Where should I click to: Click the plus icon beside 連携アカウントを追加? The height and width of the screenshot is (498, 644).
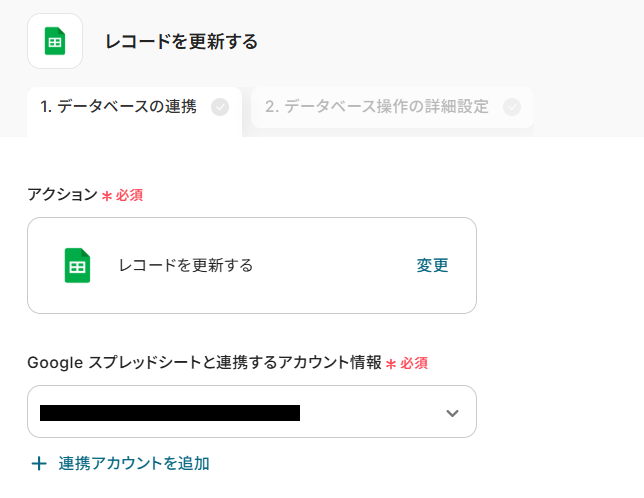[39, 464]
